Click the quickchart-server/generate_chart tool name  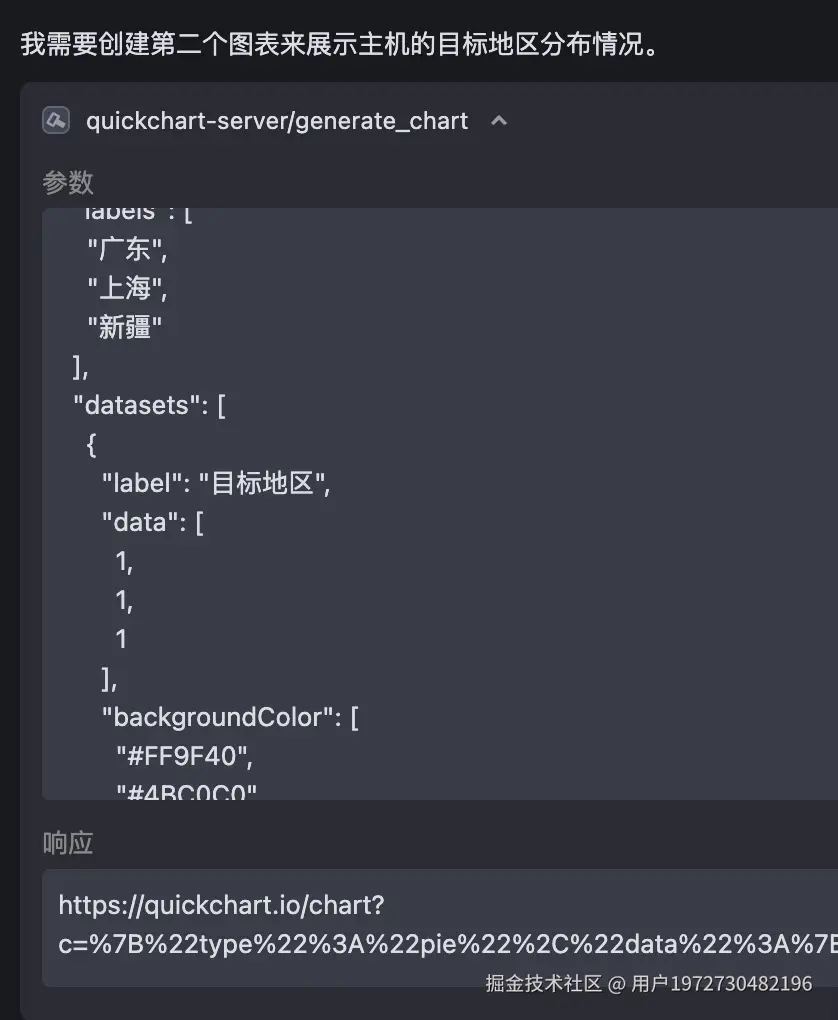277,121
